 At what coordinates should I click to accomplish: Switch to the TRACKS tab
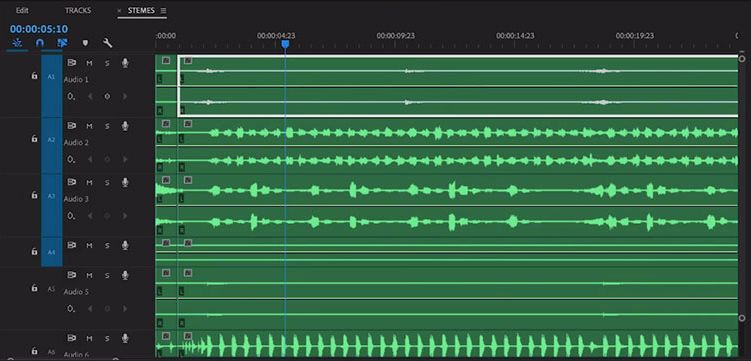(x=78, y=11)
